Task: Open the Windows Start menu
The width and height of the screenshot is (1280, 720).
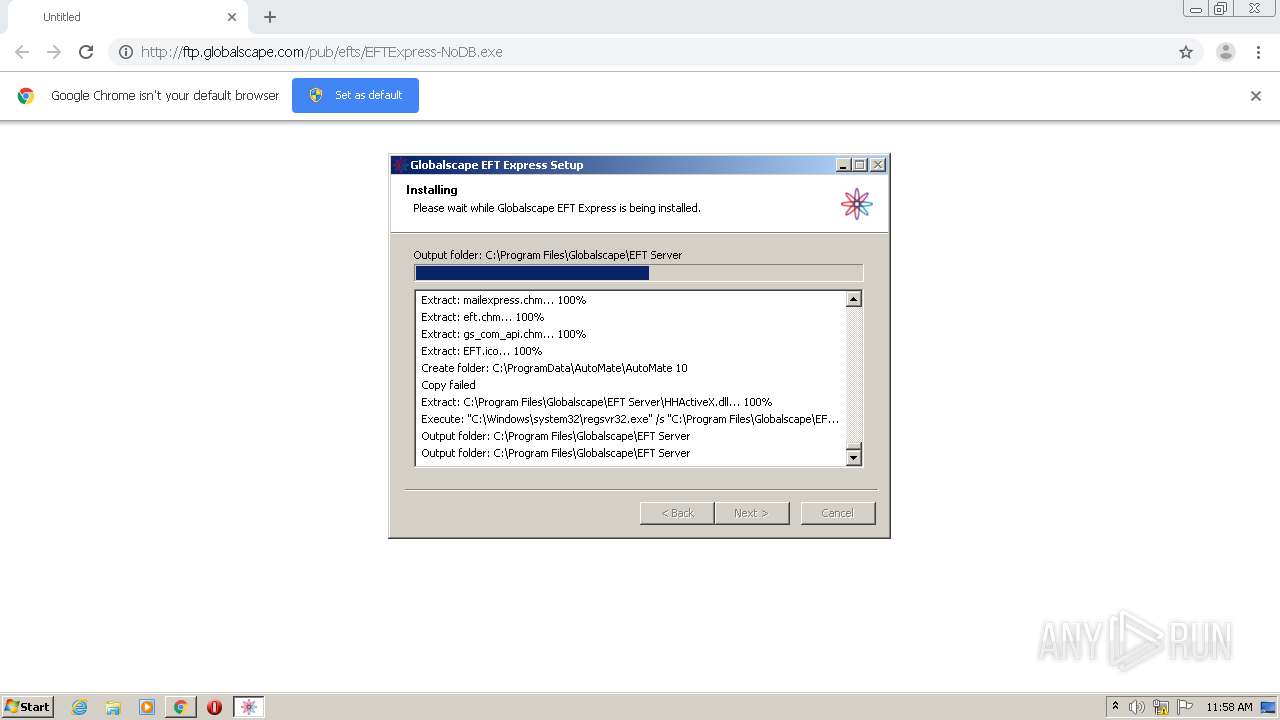Action: click(x=28, y=706)
